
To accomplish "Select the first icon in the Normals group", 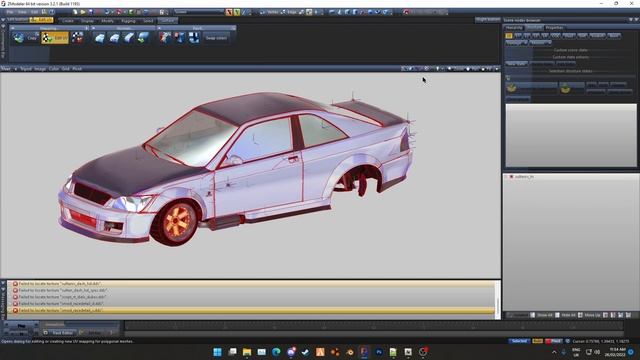I will coord(100,38).
